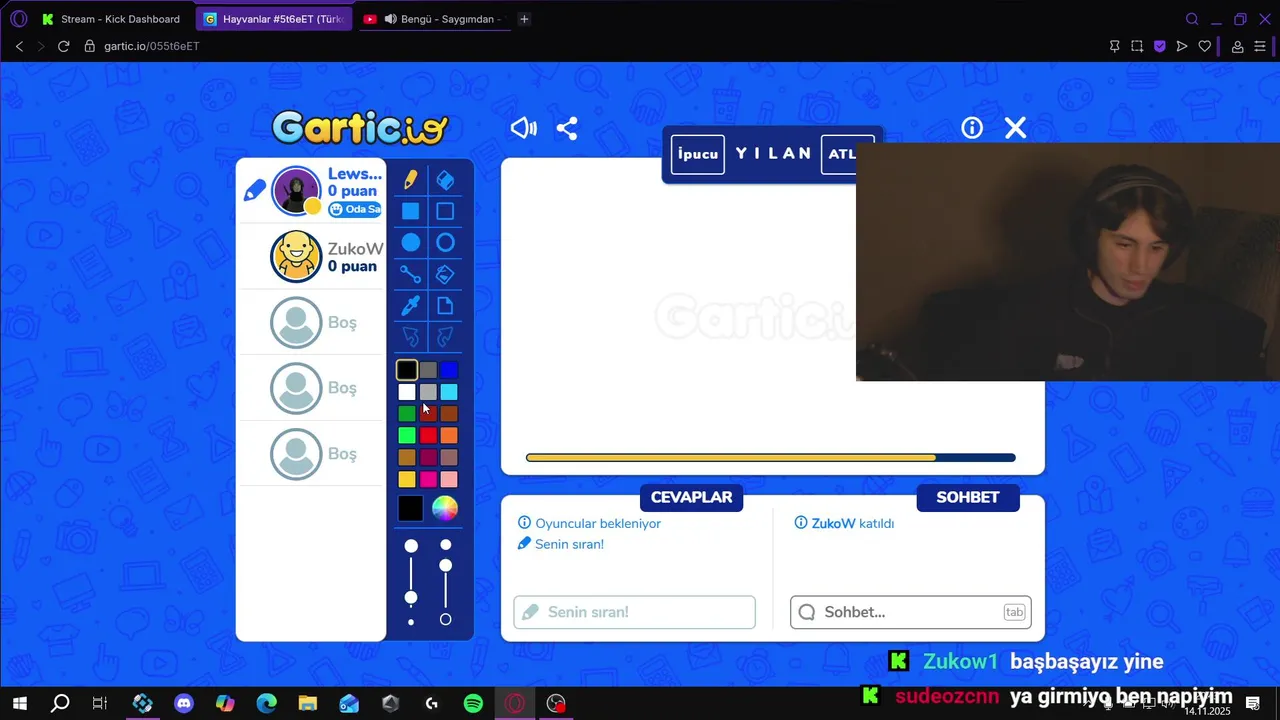Pick the black color swatch
Viewport: 1280px width, 720px height.
pyautogui.click(x=406, y=370)
